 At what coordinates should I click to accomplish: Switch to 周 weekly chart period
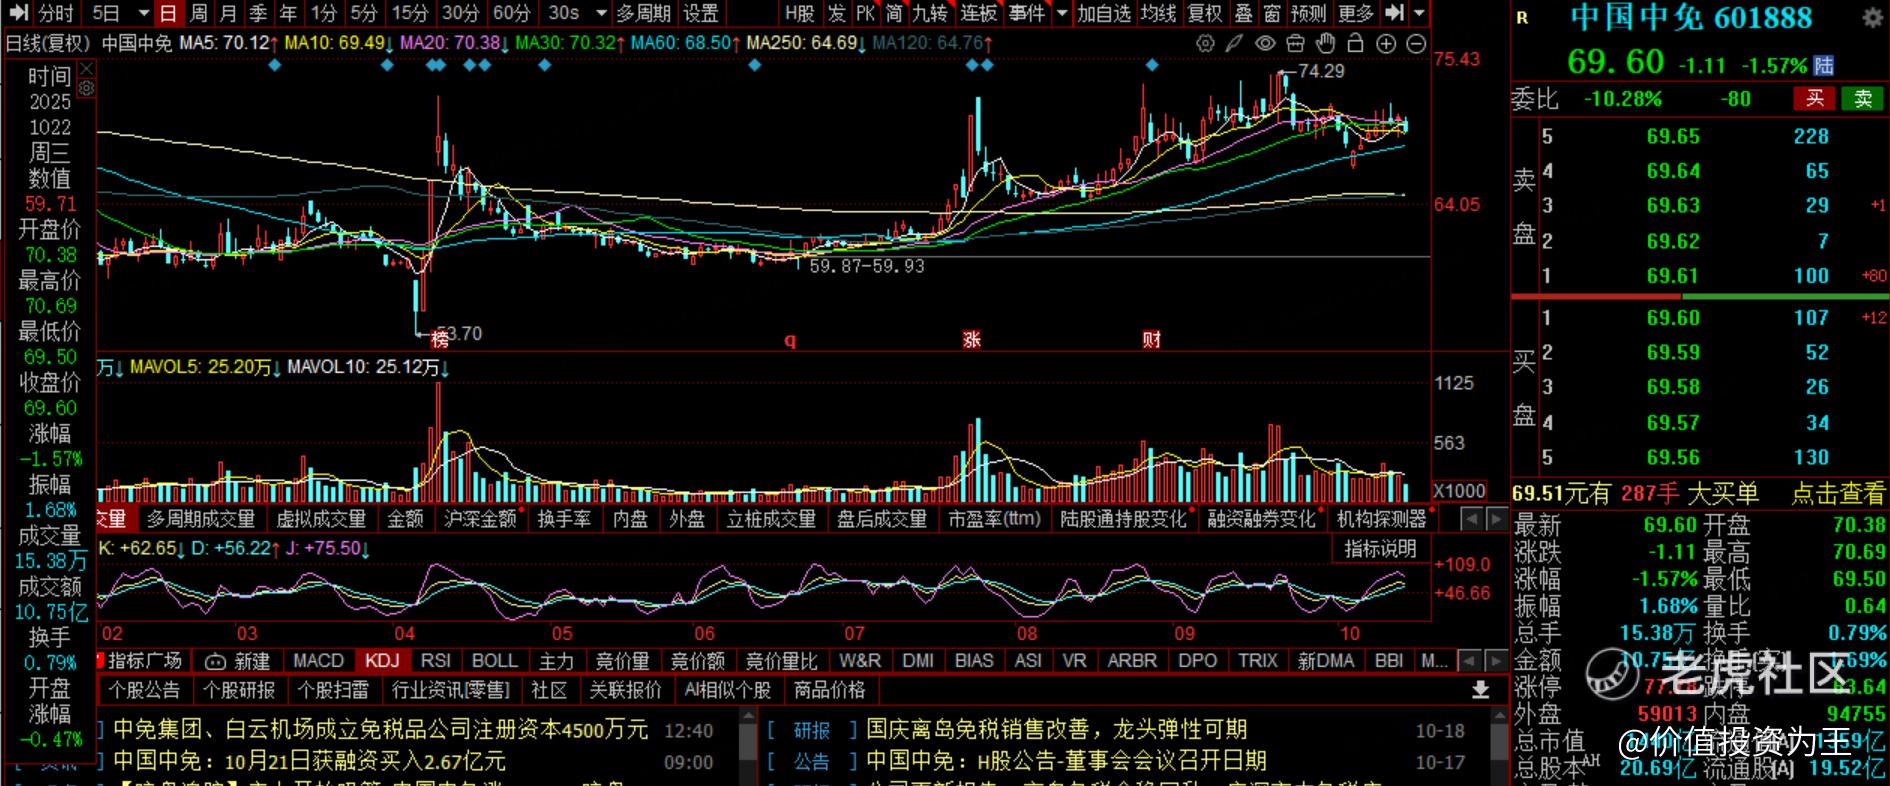pyautogui.click(x=199, y=13)
